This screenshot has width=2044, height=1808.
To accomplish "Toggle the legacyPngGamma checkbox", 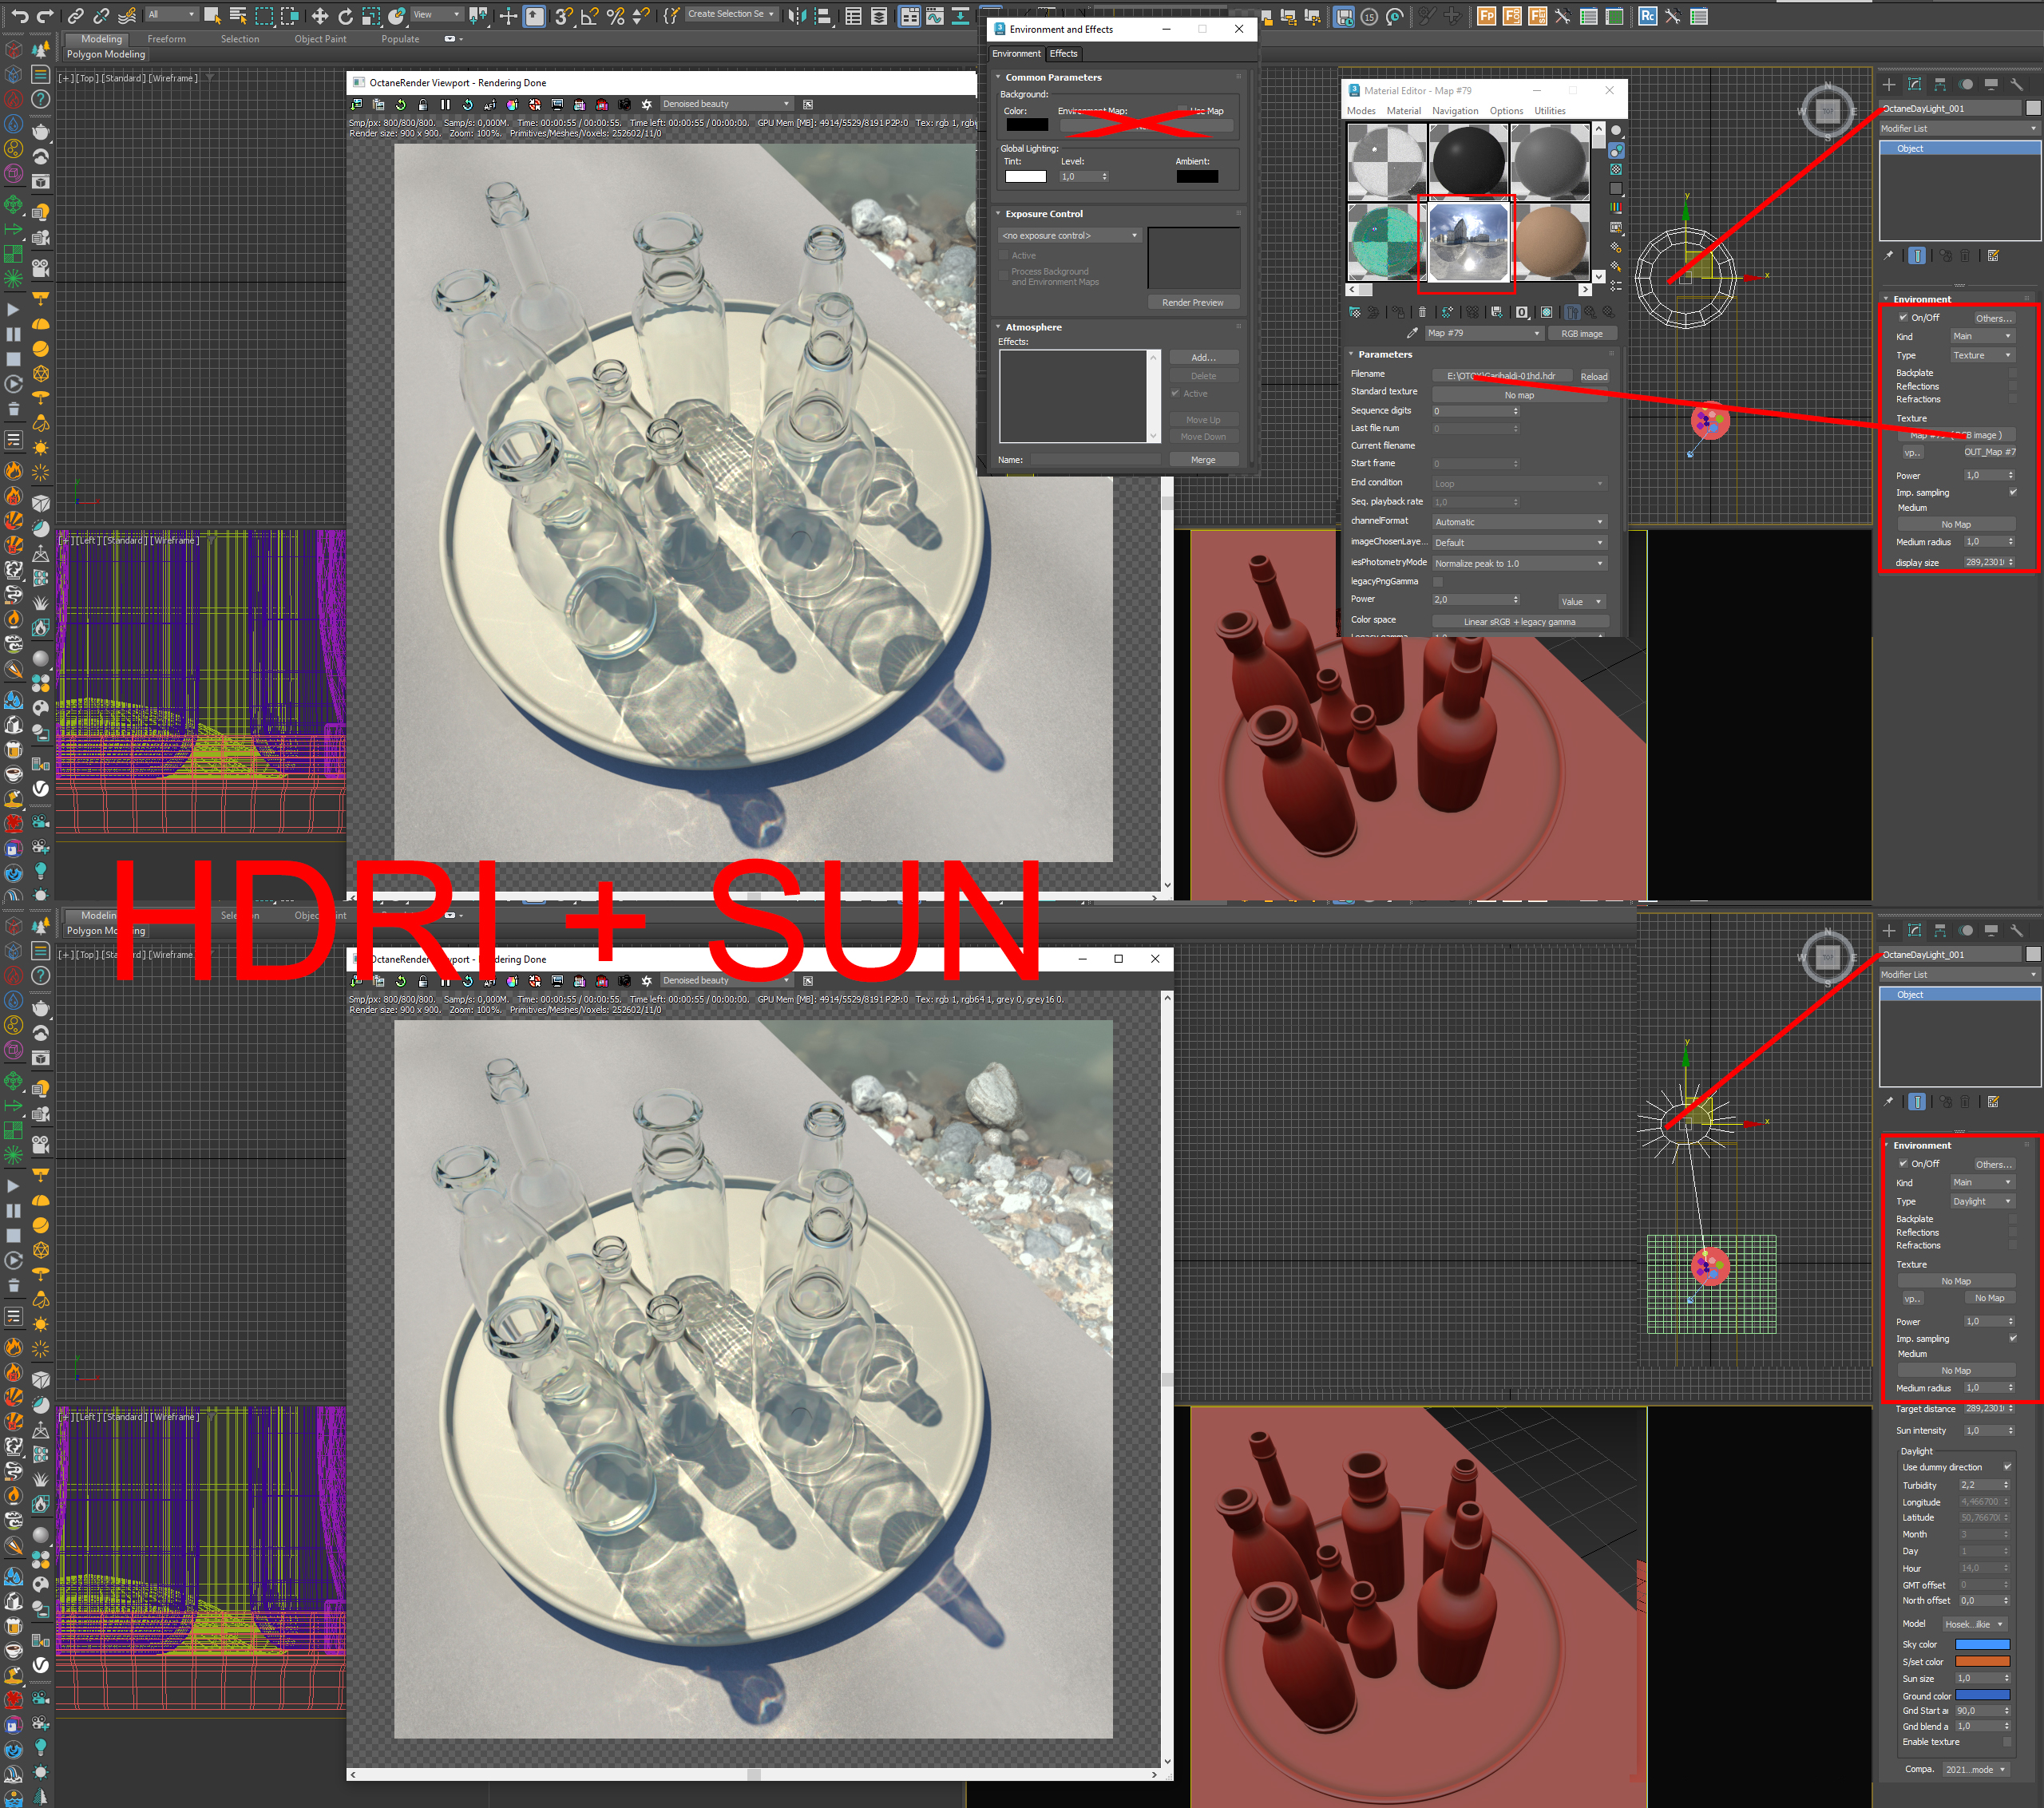I will click(1438, 581).
